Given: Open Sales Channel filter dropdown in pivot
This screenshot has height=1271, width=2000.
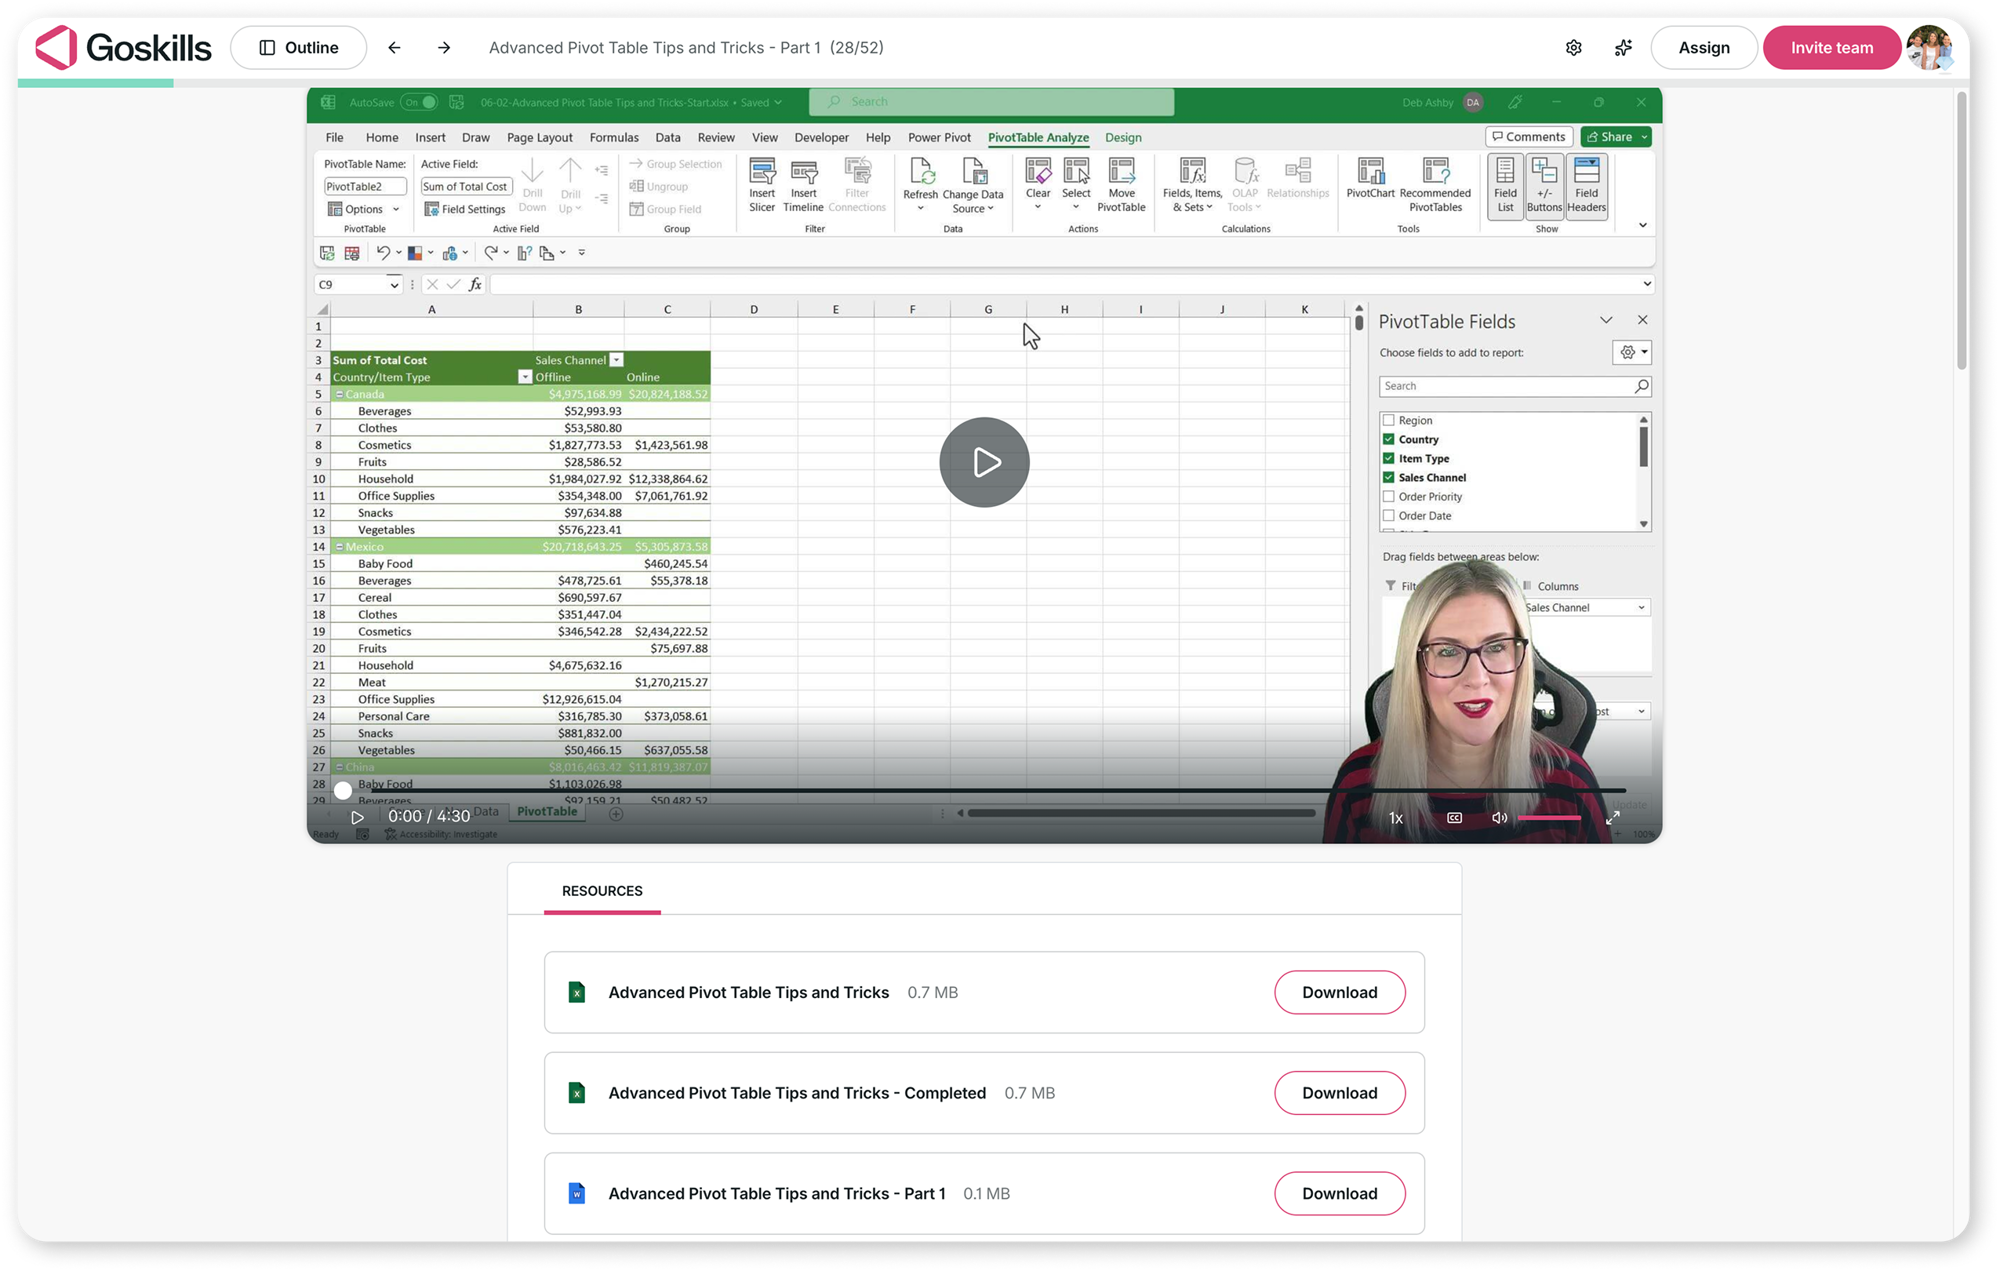Looking at the screenshot, I should coord(617,360).
